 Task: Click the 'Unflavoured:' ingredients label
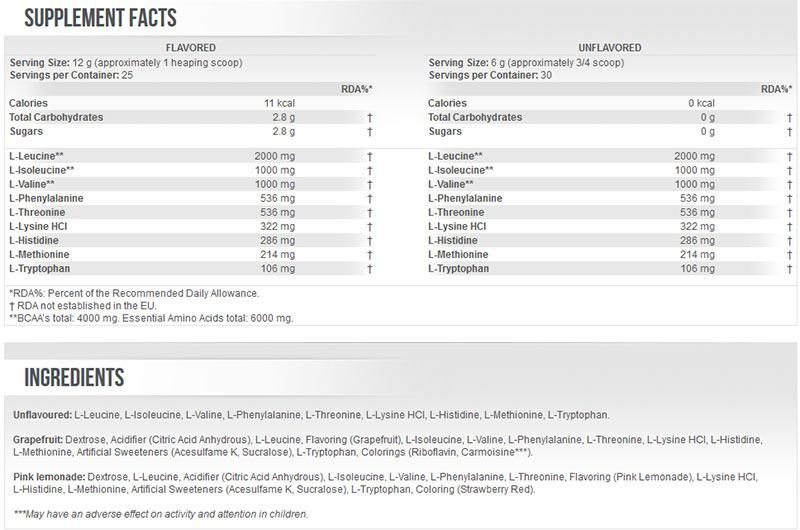(x=42, y=415)
